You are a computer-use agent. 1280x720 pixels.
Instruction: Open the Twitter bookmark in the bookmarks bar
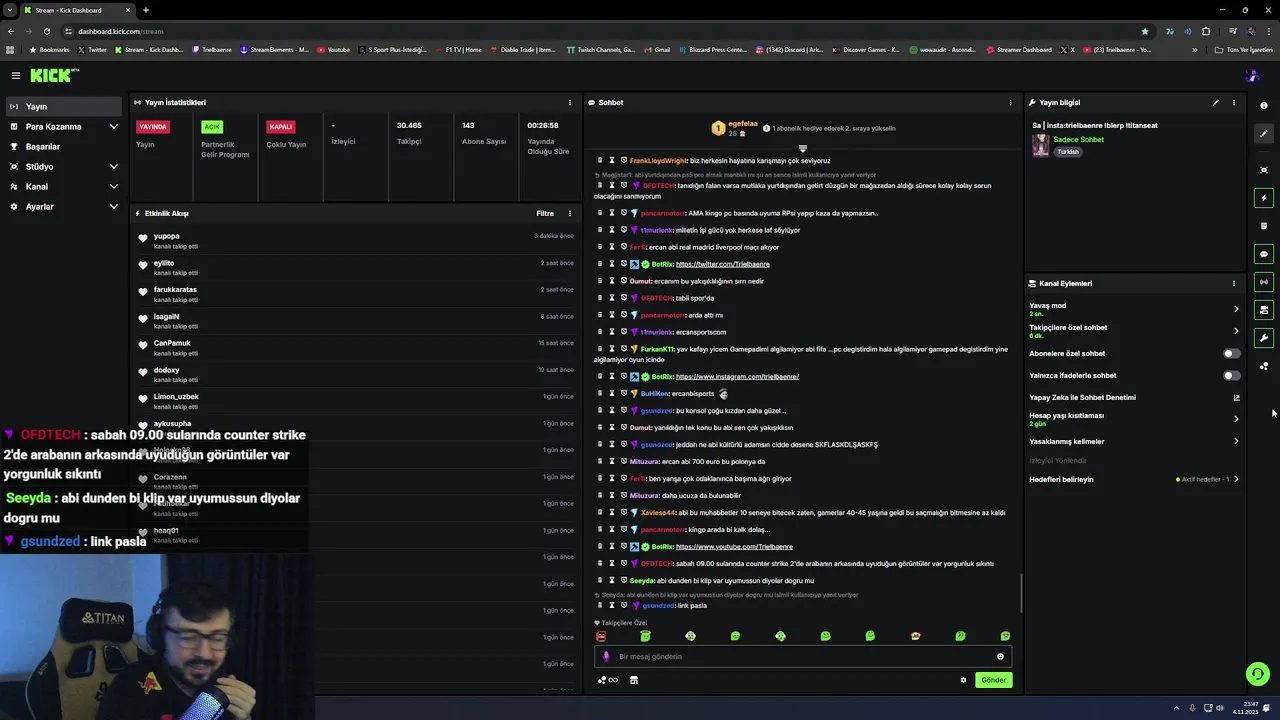tap(92, 49)
